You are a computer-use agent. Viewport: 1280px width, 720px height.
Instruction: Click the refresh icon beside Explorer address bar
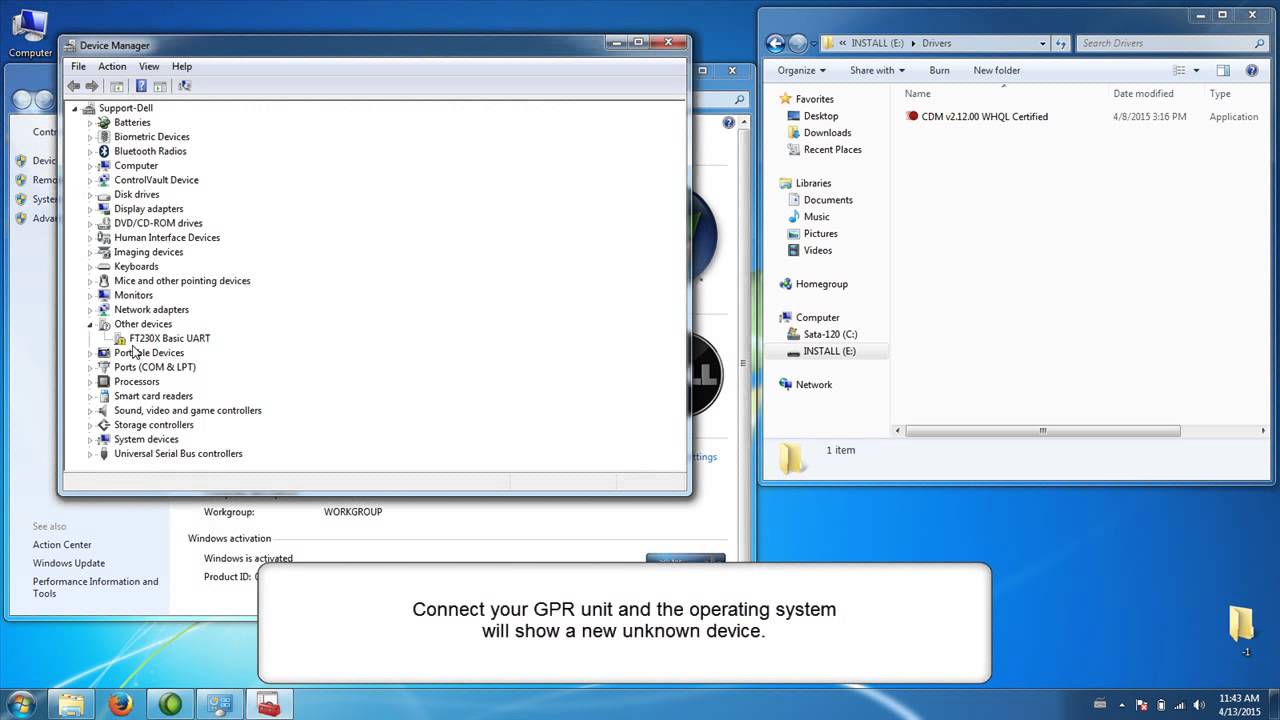1062,43
